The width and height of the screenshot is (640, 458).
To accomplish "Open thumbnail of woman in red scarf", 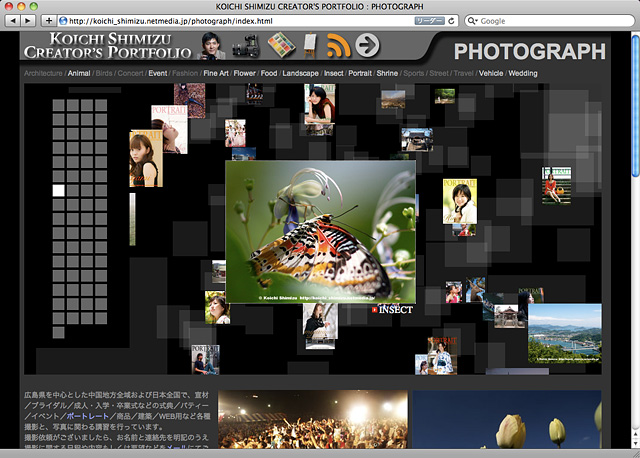I will coord(320,104).
